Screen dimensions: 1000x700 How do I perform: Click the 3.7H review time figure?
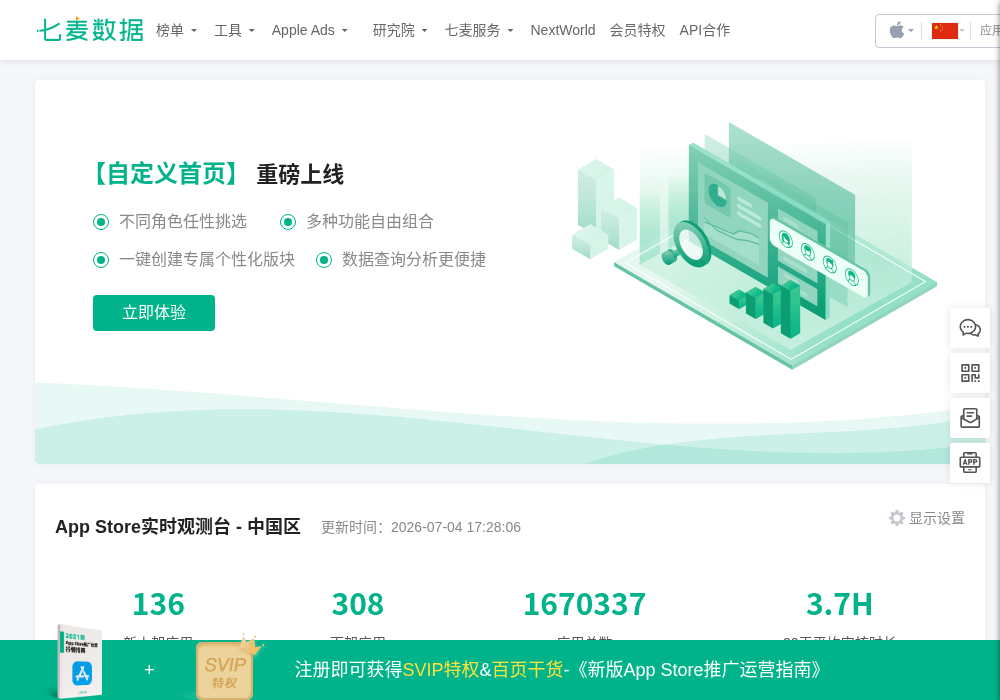(x=839, y=604)
